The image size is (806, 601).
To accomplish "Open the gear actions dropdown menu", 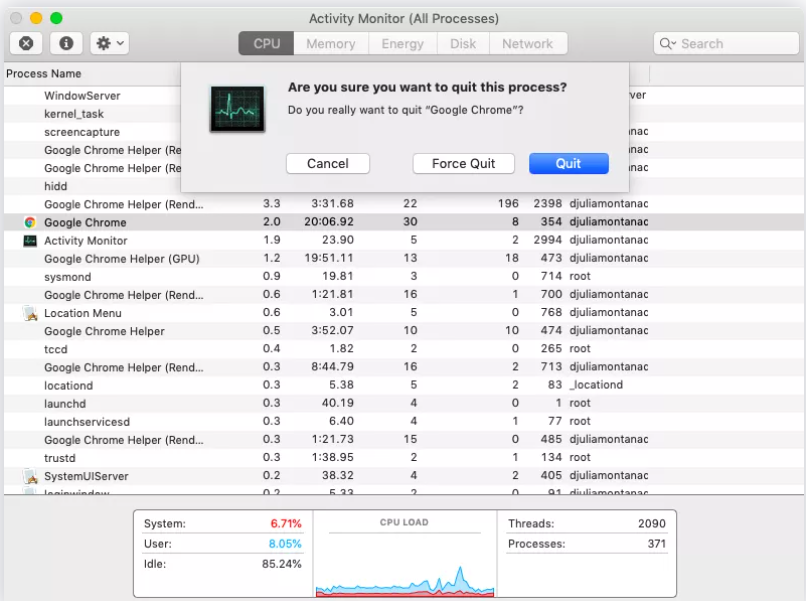I will 109,44.
